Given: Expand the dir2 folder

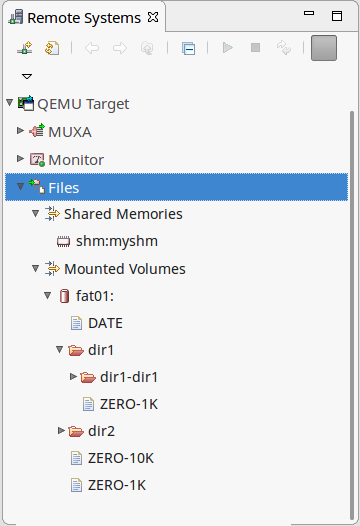Looking at the screenshot, I should pyautogui.click(x=61, y=430).
